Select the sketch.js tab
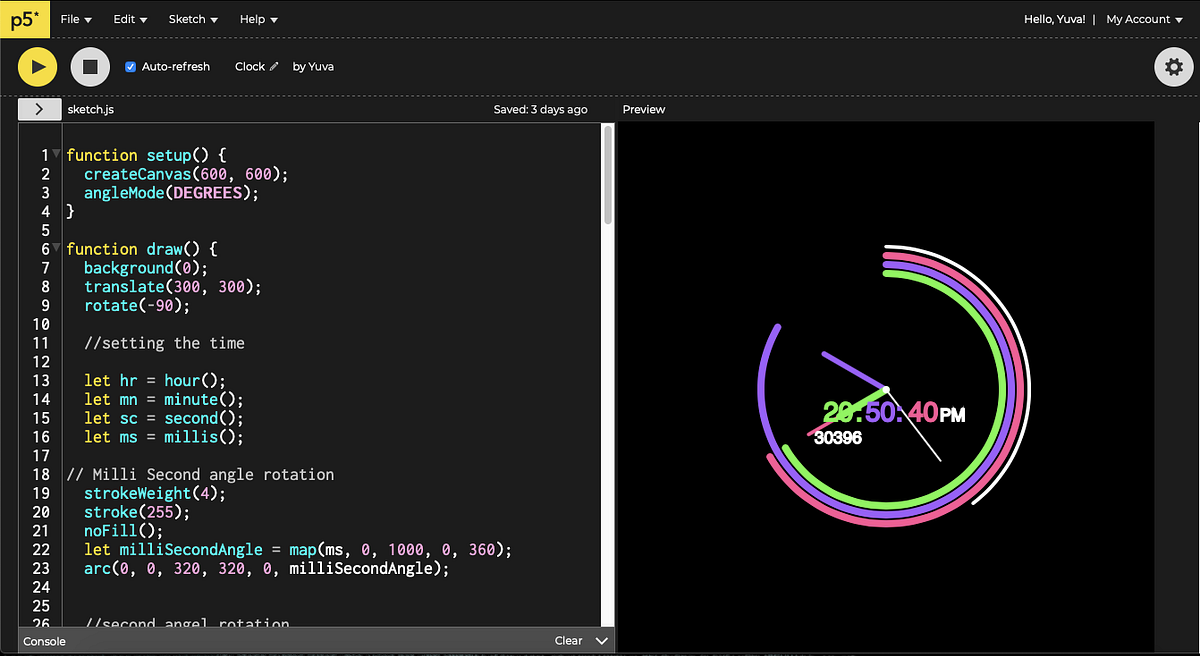This screenshot has width=1200, height=656. pos(91,110)
